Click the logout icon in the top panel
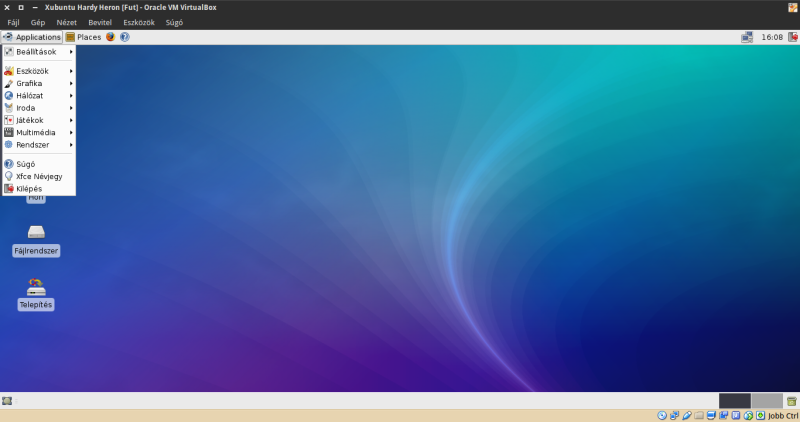Image resolution: width=800 pixels, height=422 pixels. point(793,37)
